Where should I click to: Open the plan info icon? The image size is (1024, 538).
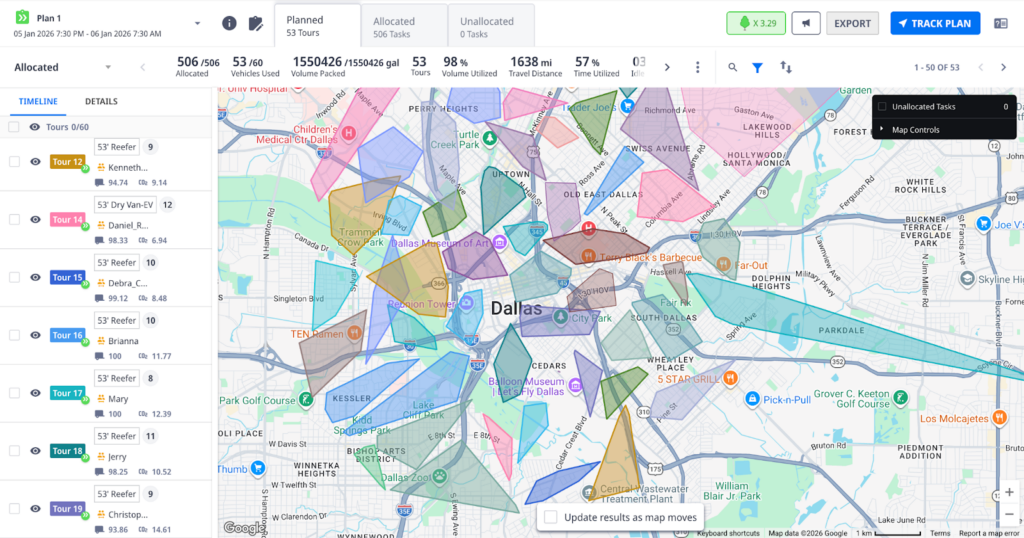pyautogui.click(x=229, y=23)
